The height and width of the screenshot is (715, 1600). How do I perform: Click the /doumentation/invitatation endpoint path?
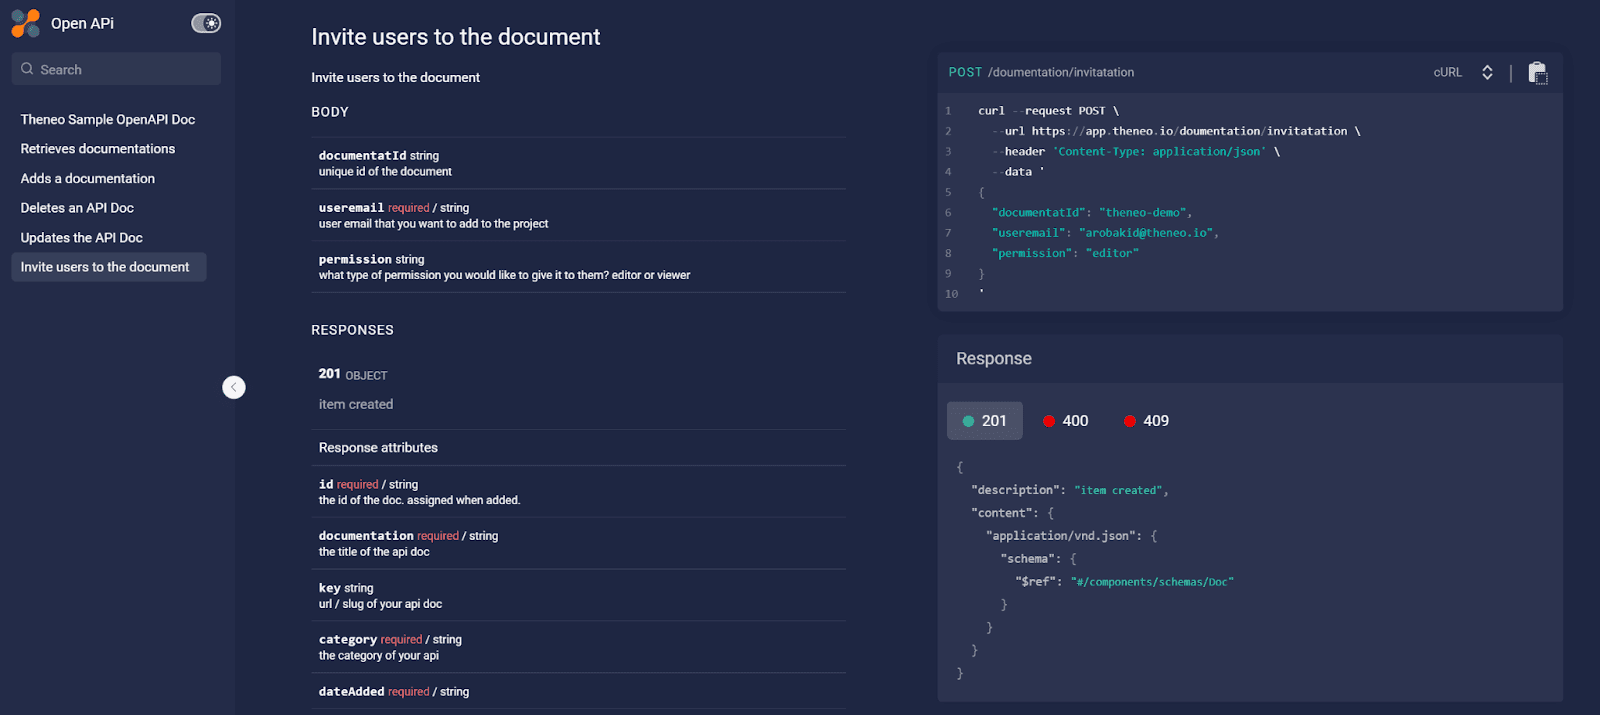(x=1061, y=72)
